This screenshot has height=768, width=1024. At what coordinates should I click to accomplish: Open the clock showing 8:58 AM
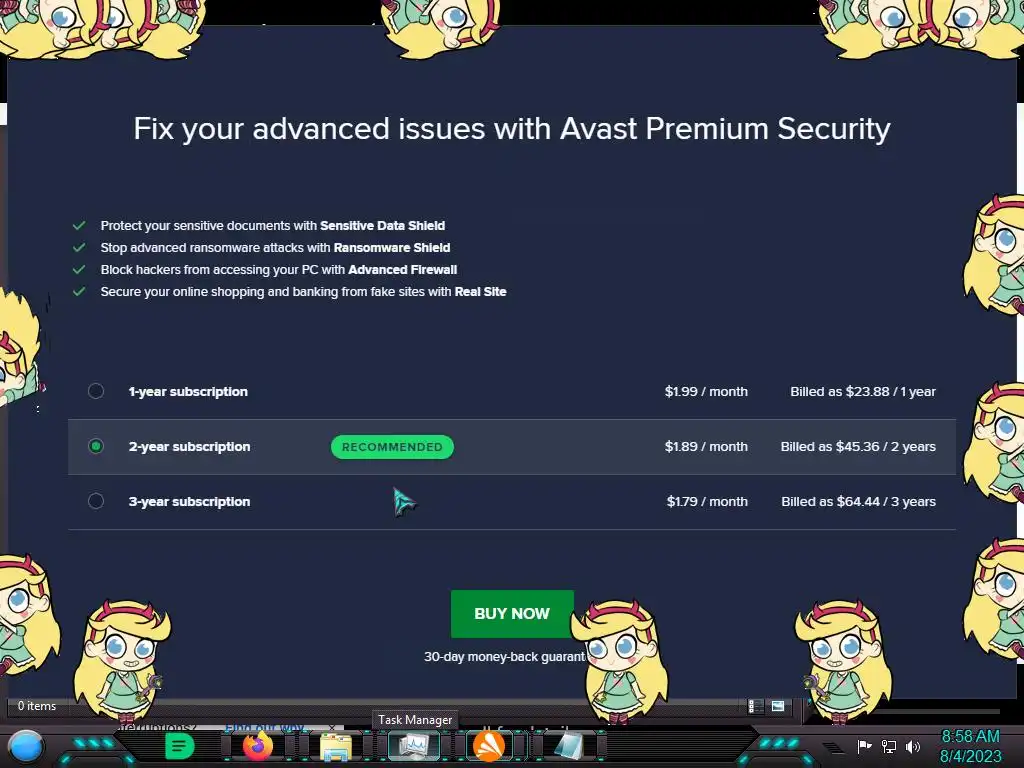pyautogui.click(x=969, y=746)
